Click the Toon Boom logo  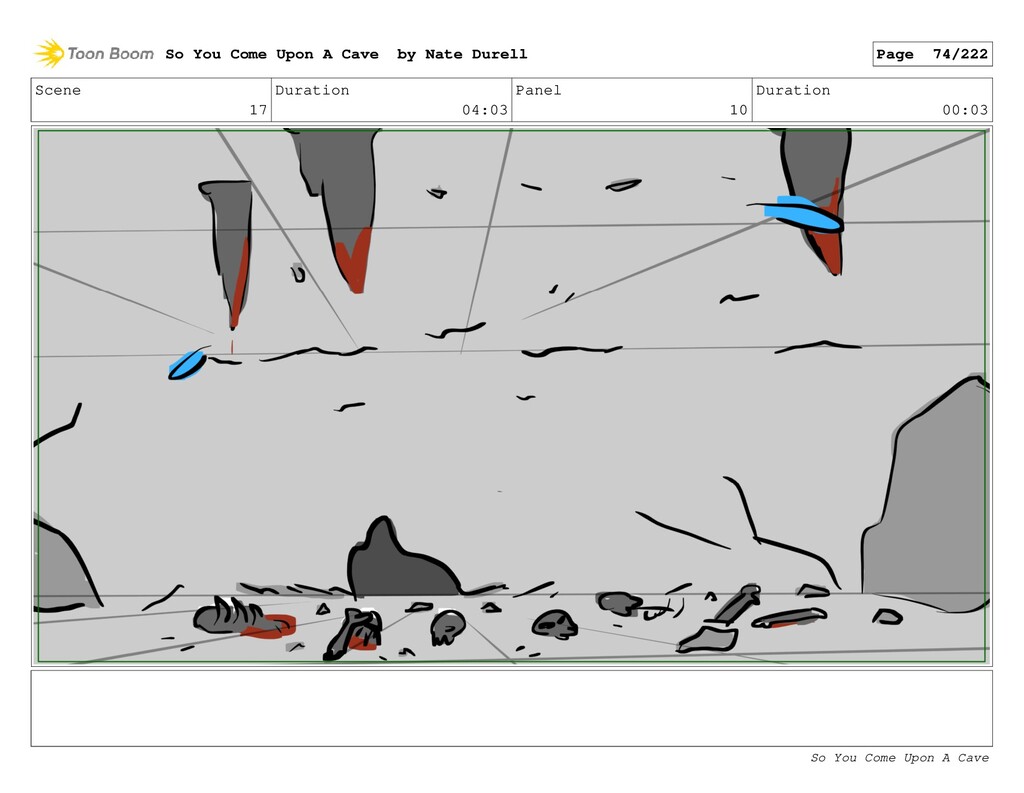coord(94,54)
